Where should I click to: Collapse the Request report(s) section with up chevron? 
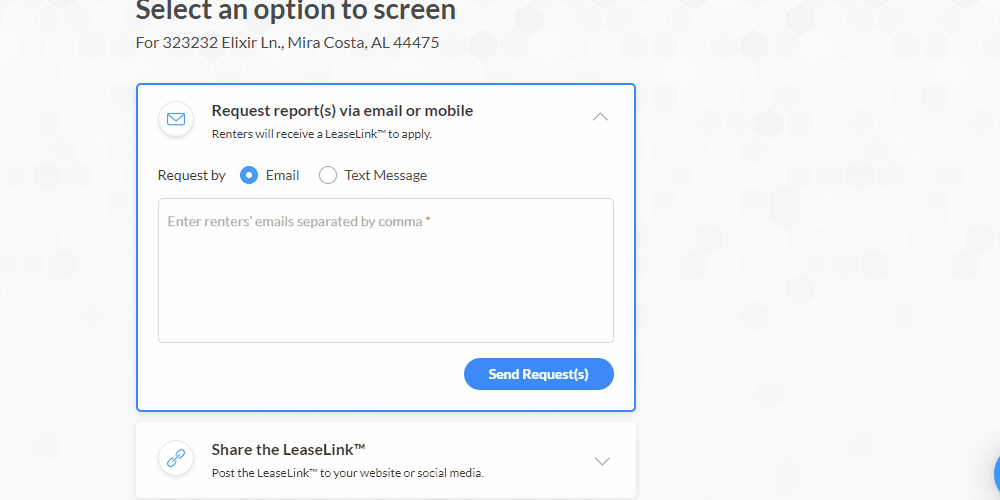pyautogui.click(x=600, y=117)
